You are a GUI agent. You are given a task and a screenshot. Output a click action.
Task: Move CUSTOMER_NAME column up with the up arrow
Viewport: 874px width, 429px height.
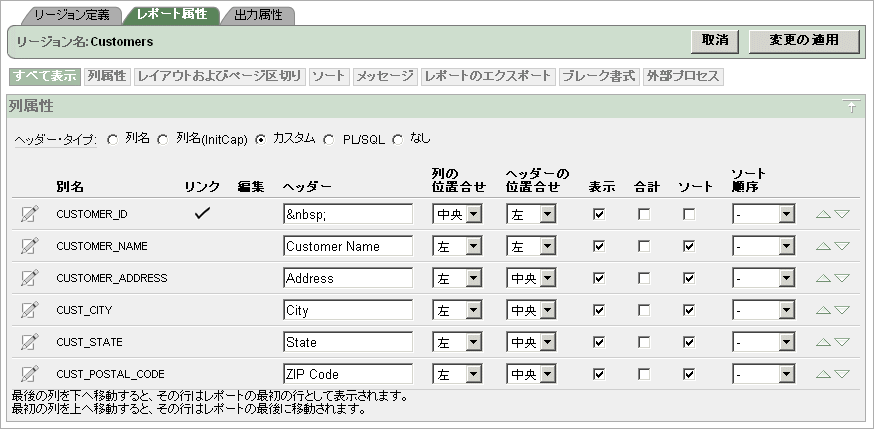(823, 246)
